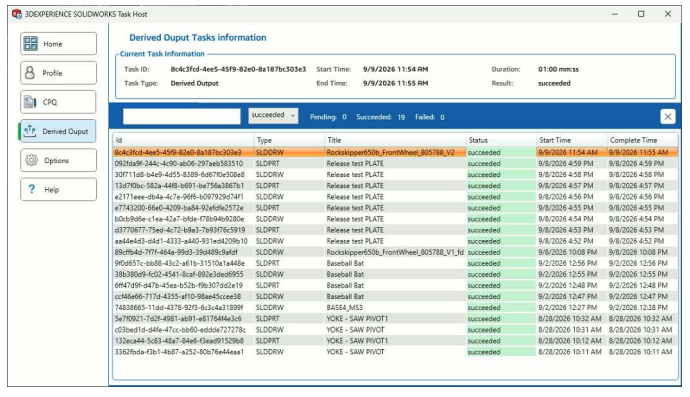Viewport: 690px width, 397px height.
Task: Click the SOLIDWORKS Task Host app icon
Action: 17,14
